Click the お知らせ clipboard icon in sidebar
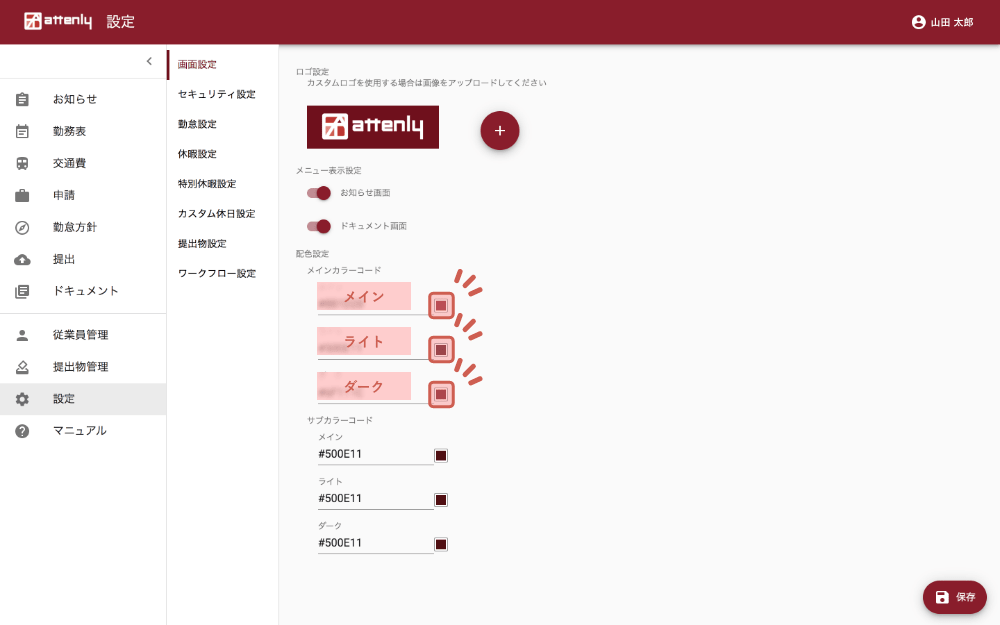1000x625 pixels. tap(22, 99)
